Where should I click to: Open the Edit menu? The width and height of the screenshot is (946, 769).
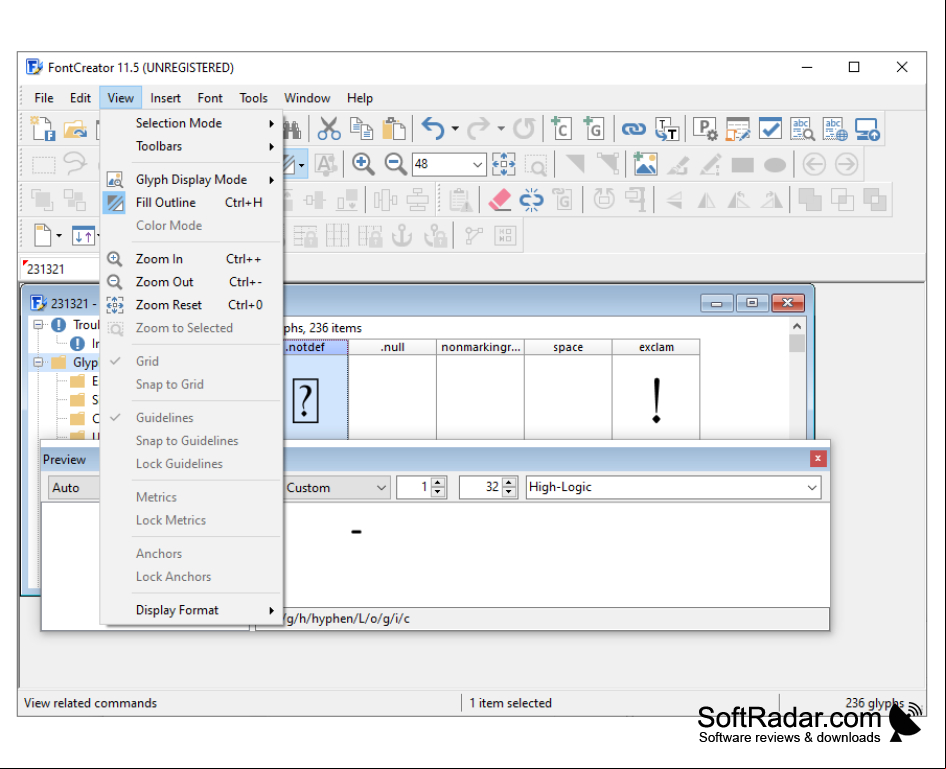[80, 98]
